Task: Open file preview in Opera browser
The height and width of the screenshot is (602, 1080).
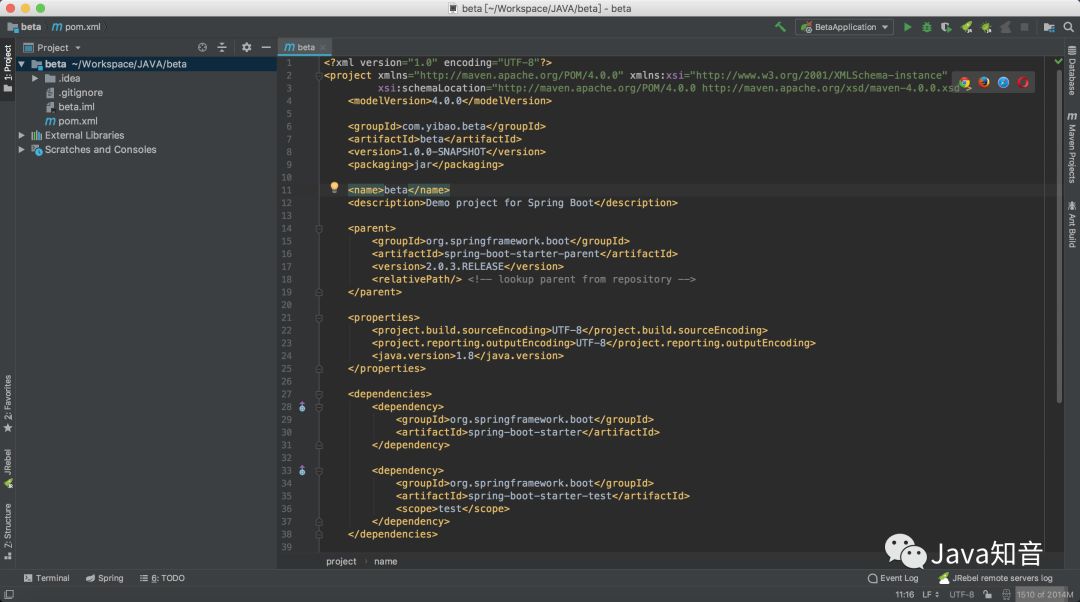Action: coord(1023,83)
